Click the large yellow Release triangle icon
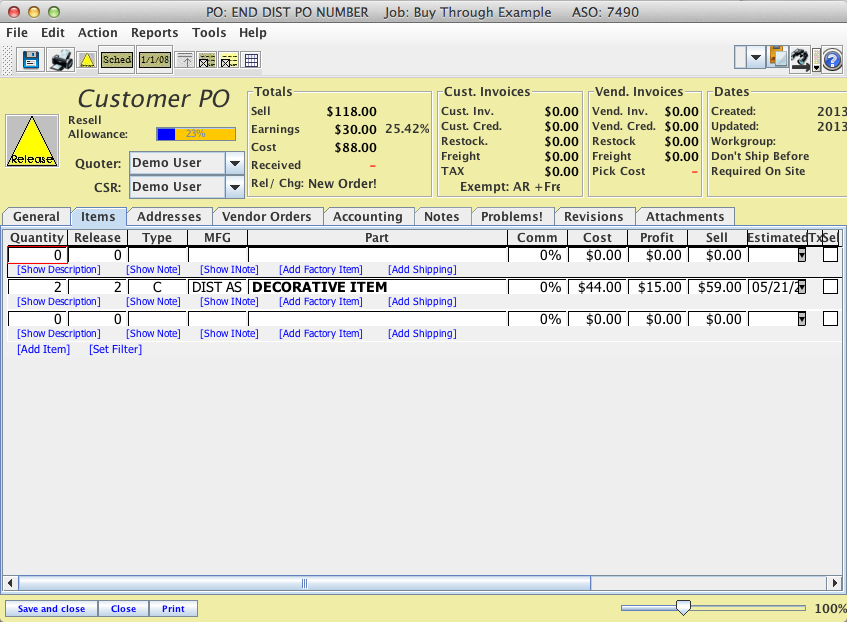Viewport: 847px width, 622px height. (32, 141)
